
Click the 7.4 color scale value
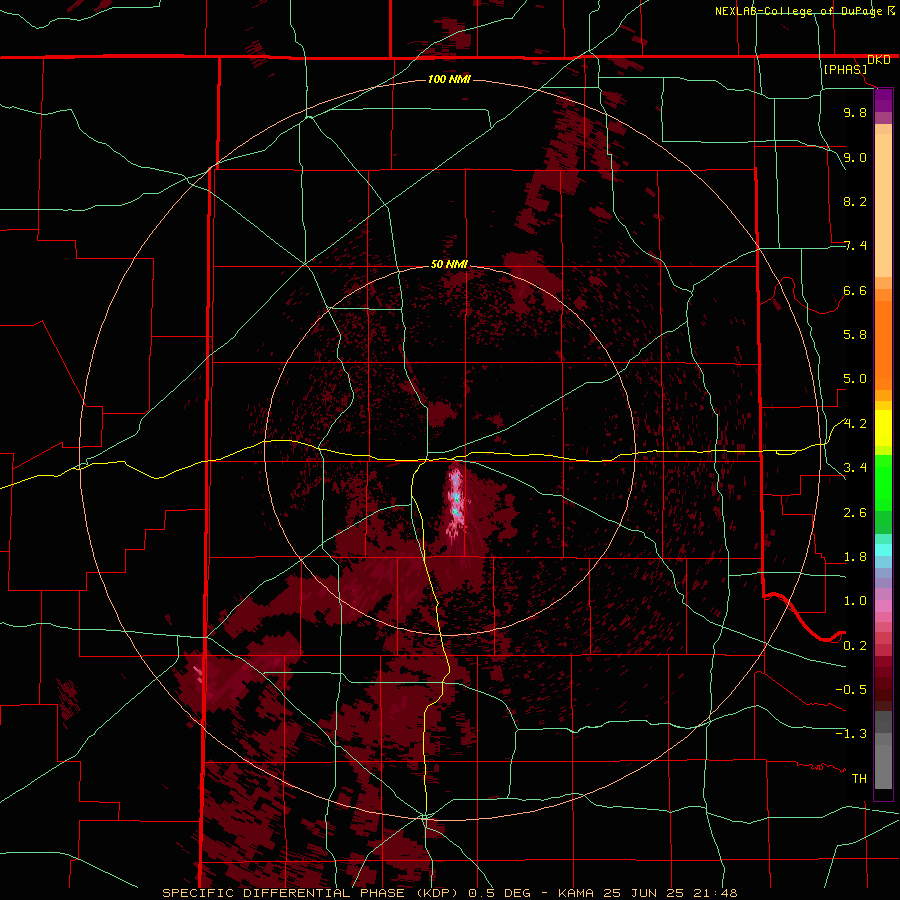click(855, 246)
